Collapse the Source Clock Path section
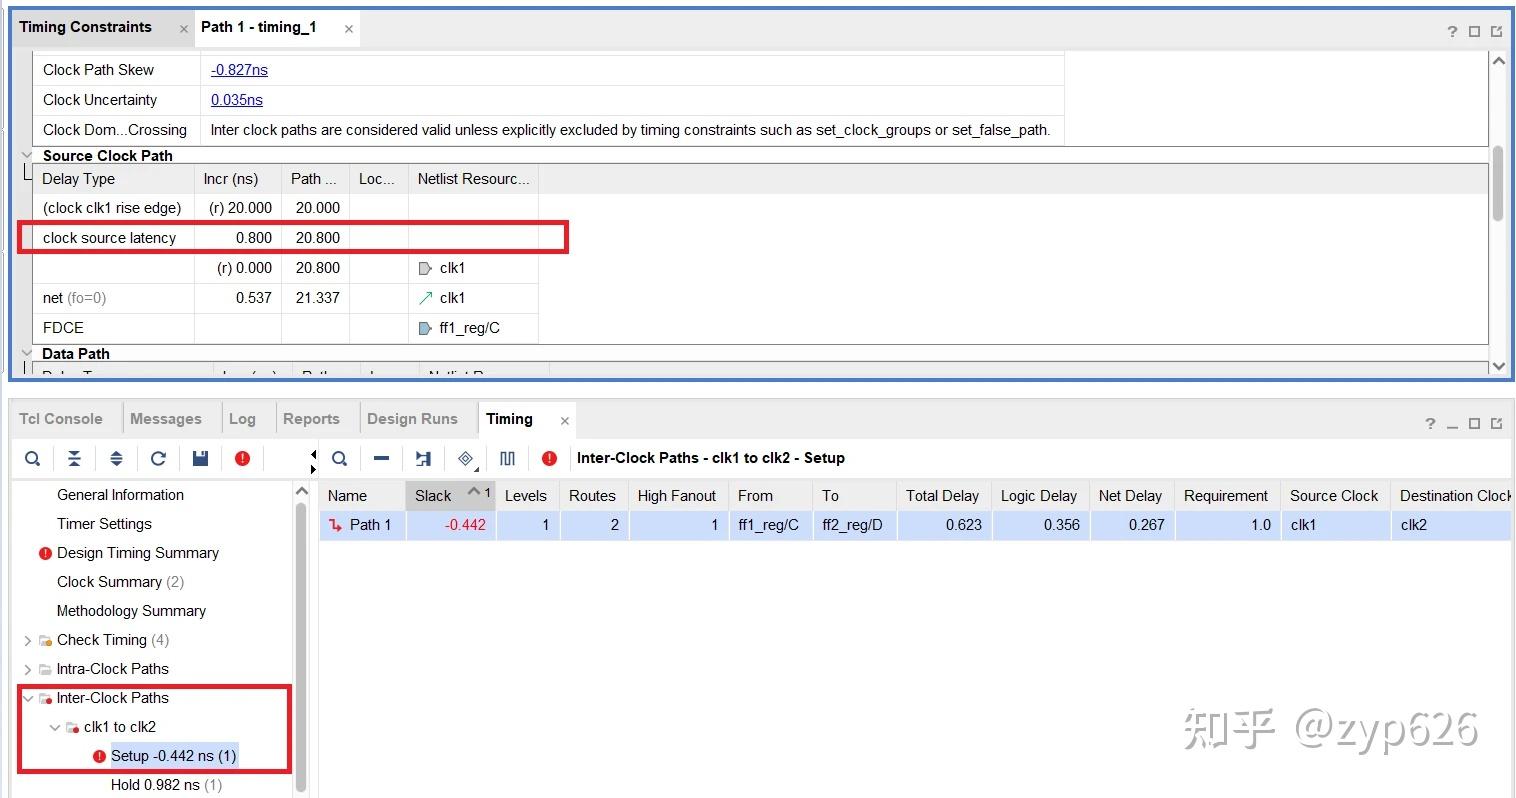 [x=27, y=155]
